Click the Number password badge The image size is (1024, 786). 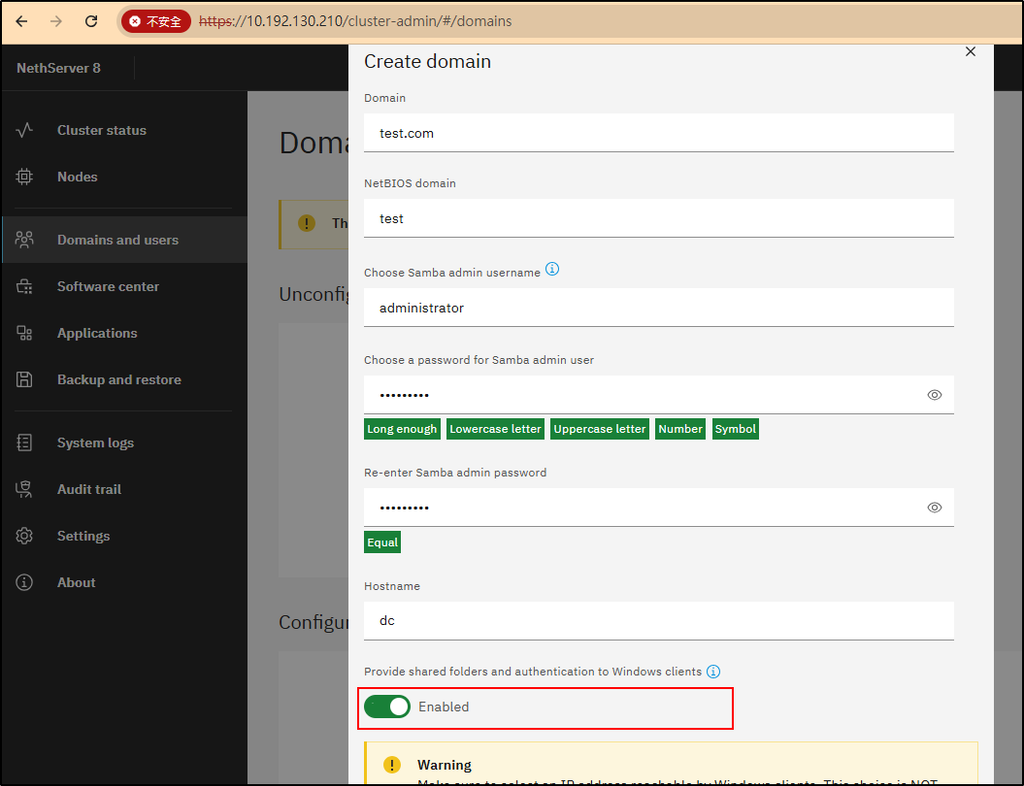pos(680,429)
